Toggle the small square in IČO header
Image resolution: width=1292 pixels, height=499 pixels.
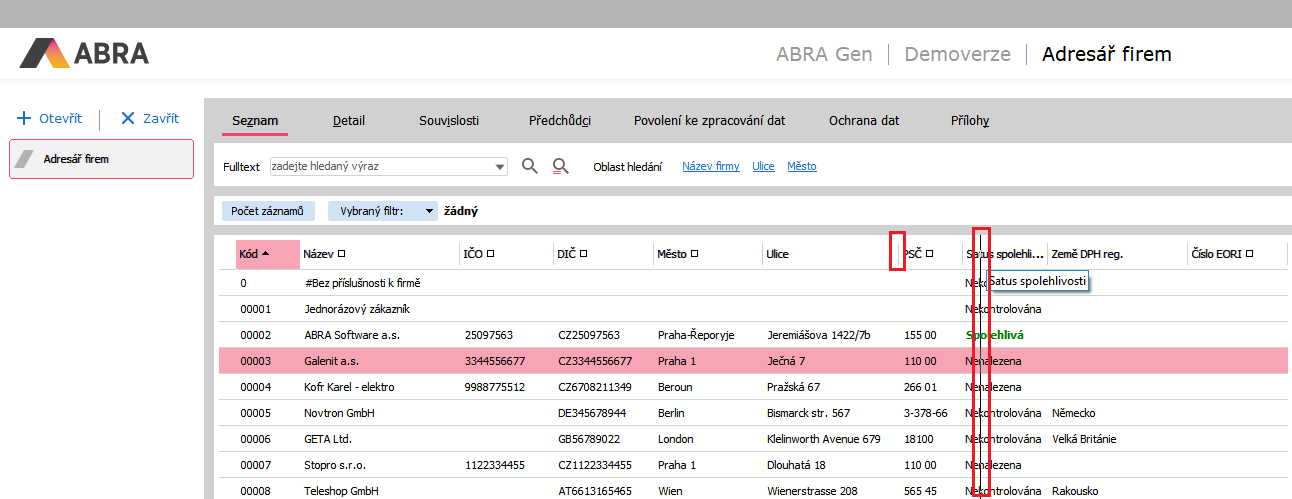(x=491, y=254)
